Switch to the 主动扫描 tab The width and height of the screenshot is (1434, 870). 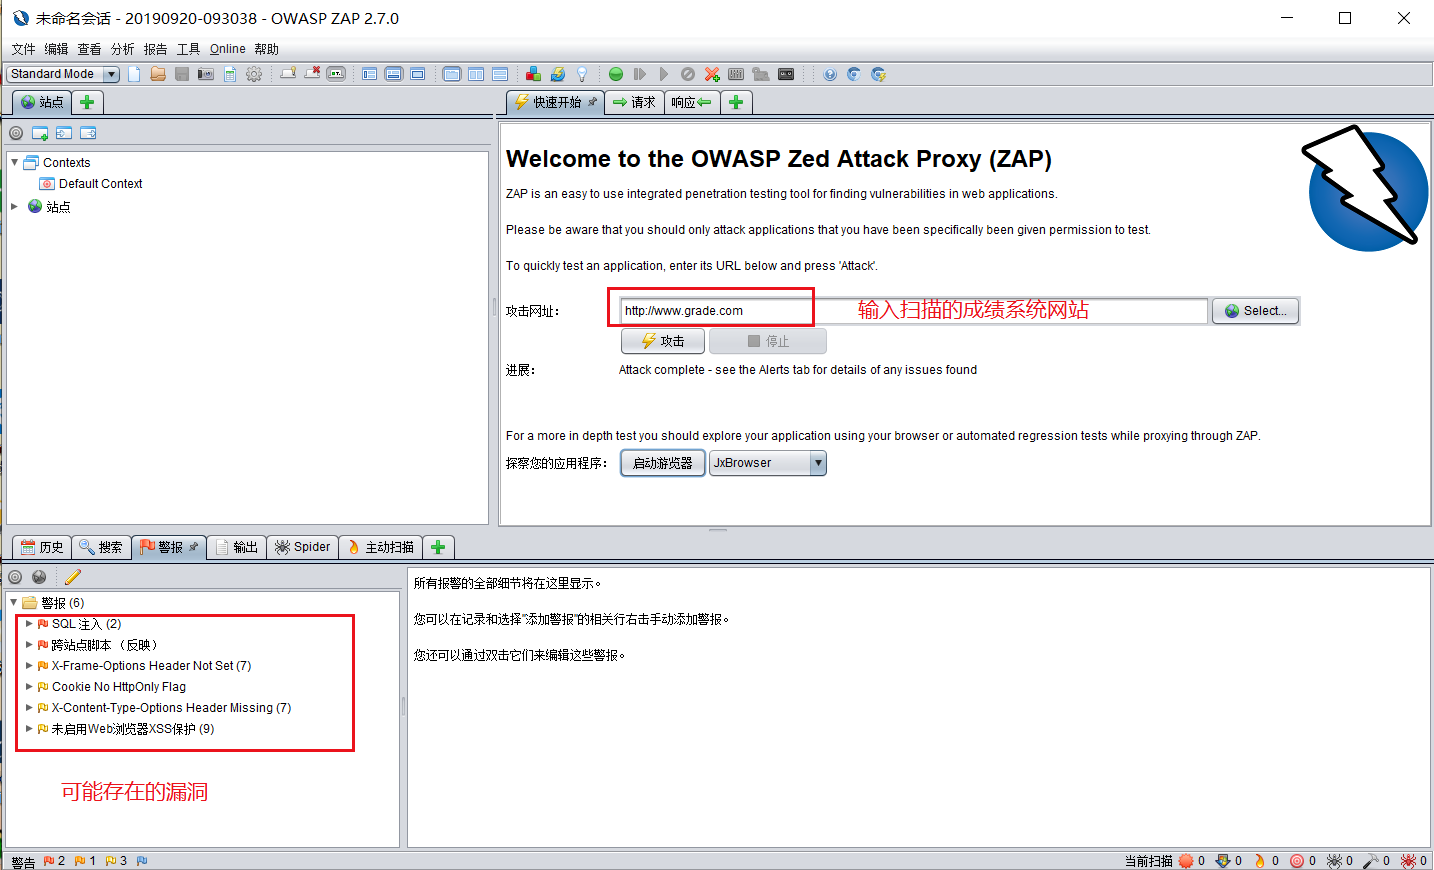click(380, 547)
